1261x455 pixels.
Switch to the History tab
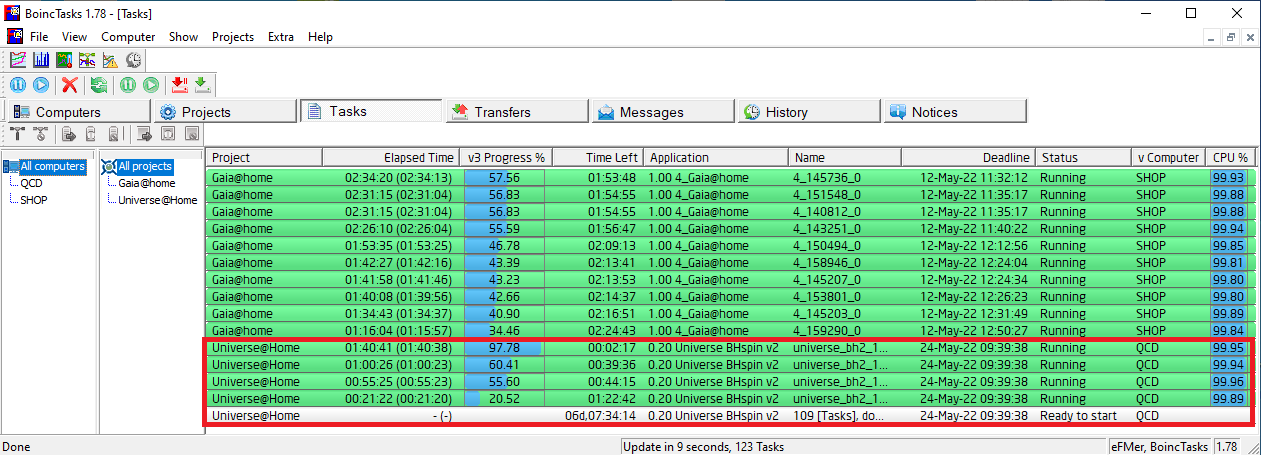tap(809, 112)
